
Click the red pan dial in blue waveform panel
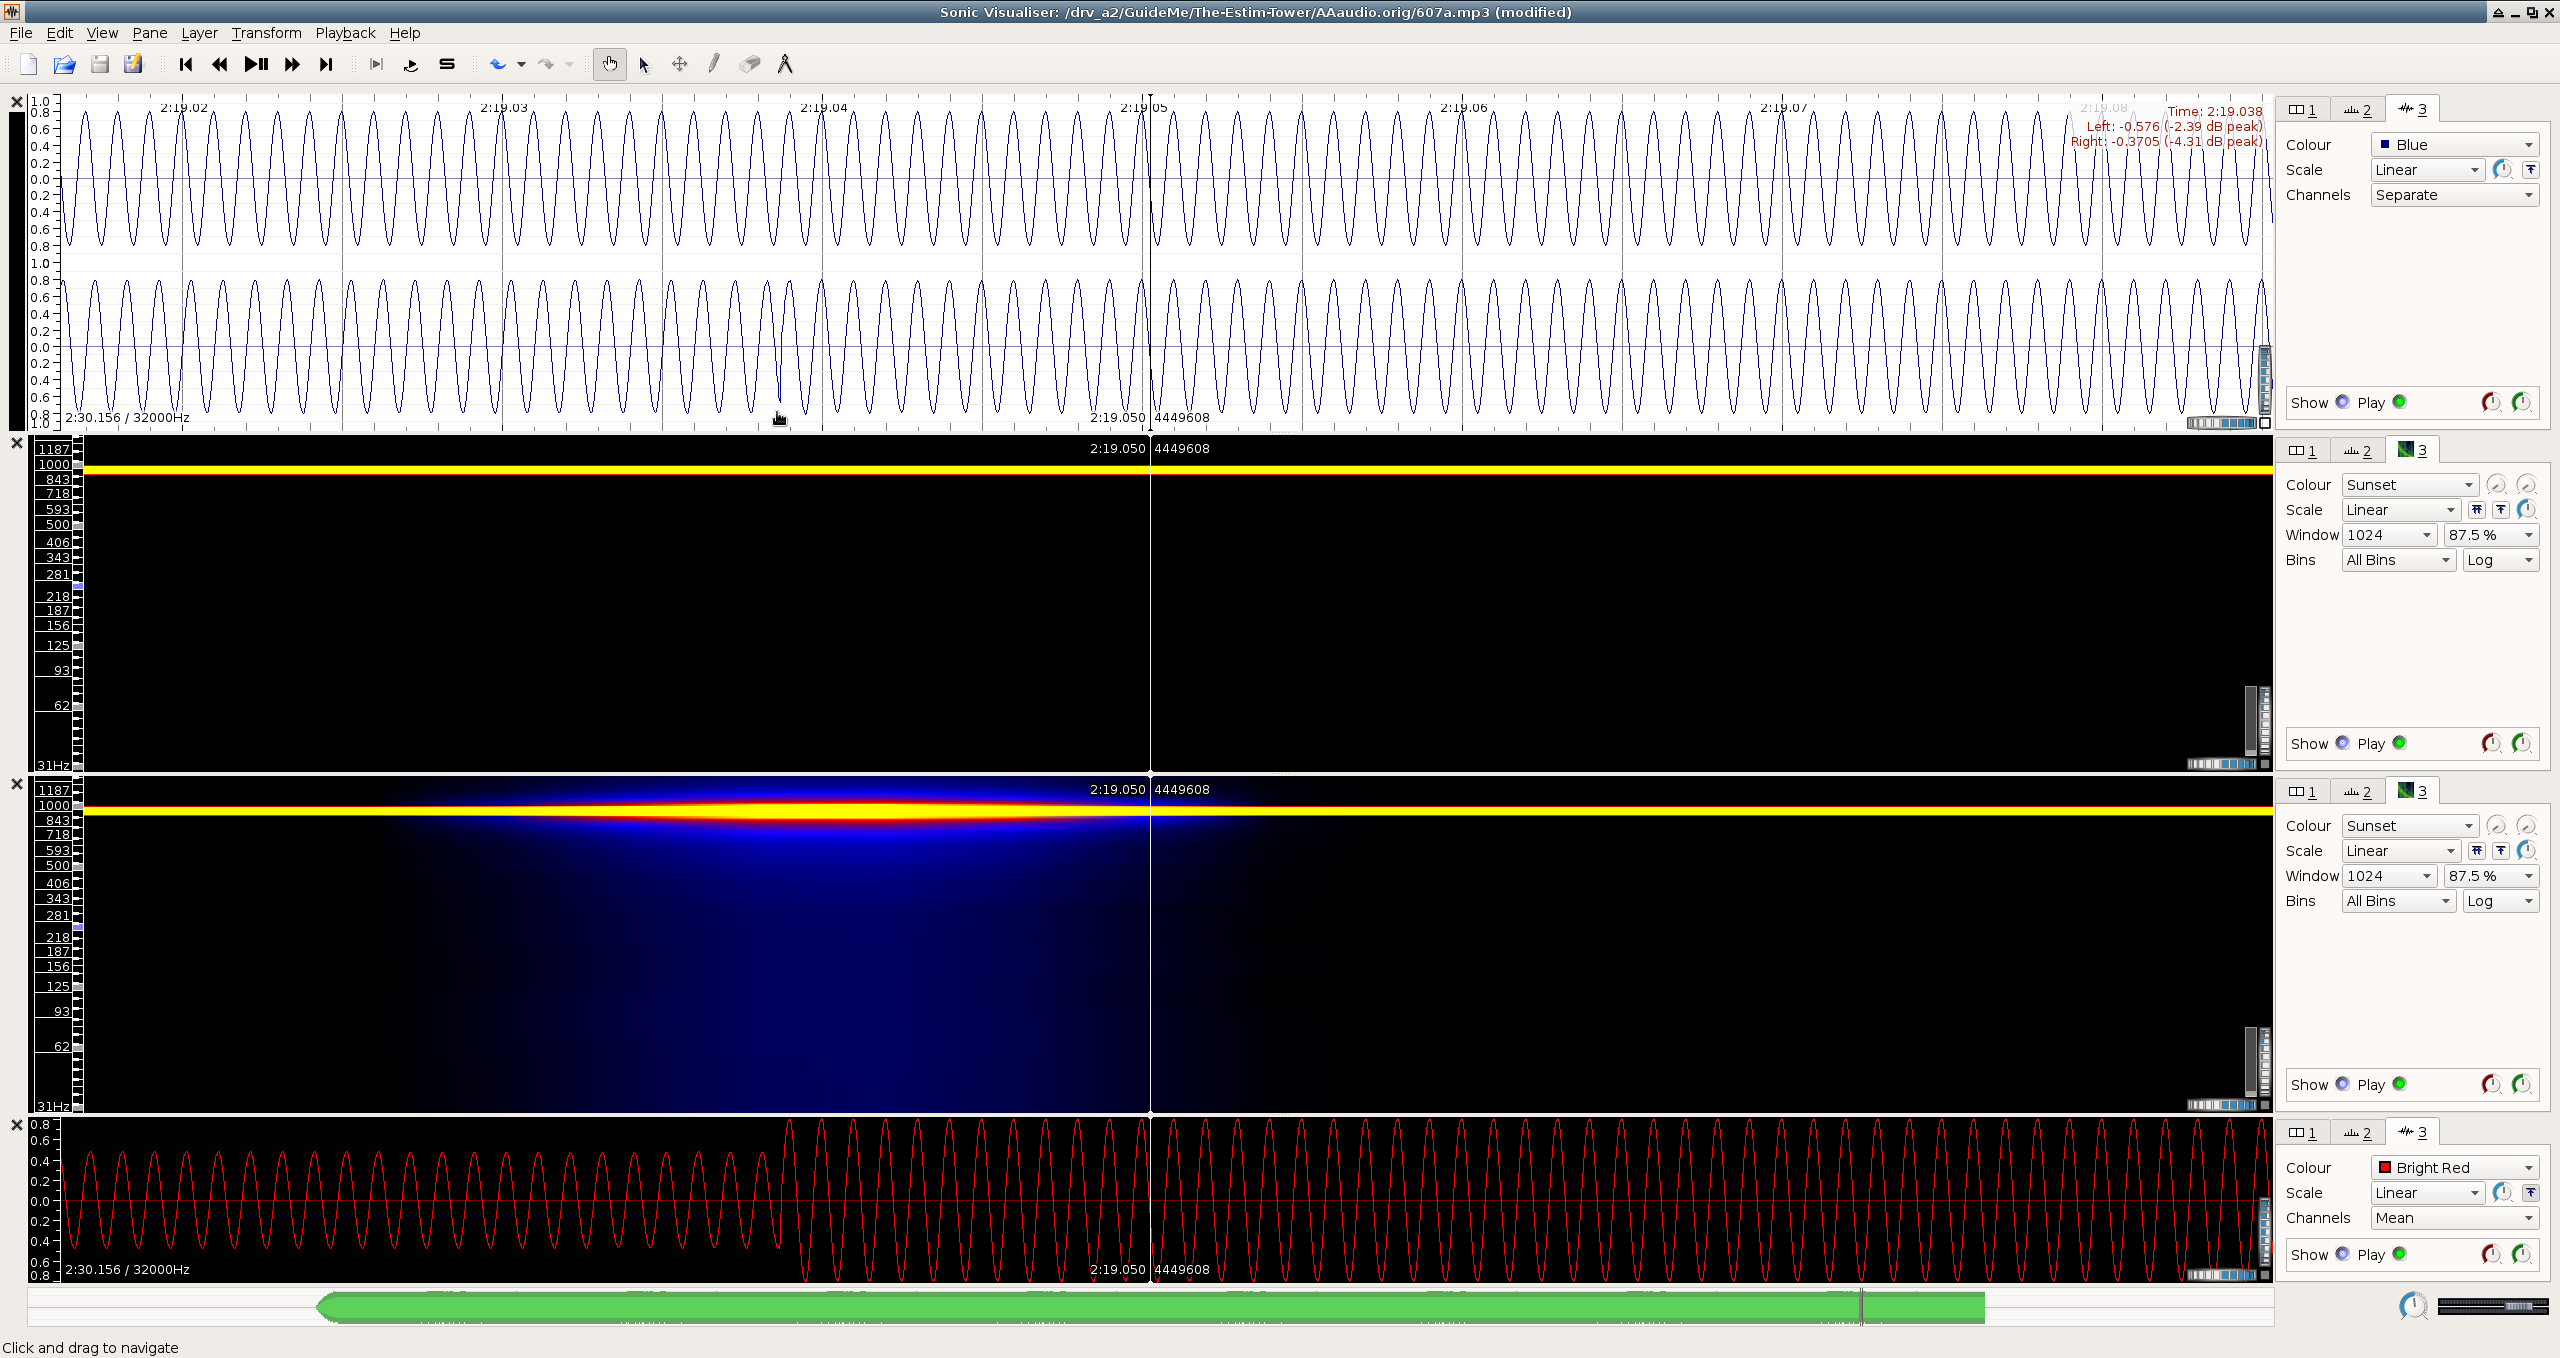coord(2491,402)
